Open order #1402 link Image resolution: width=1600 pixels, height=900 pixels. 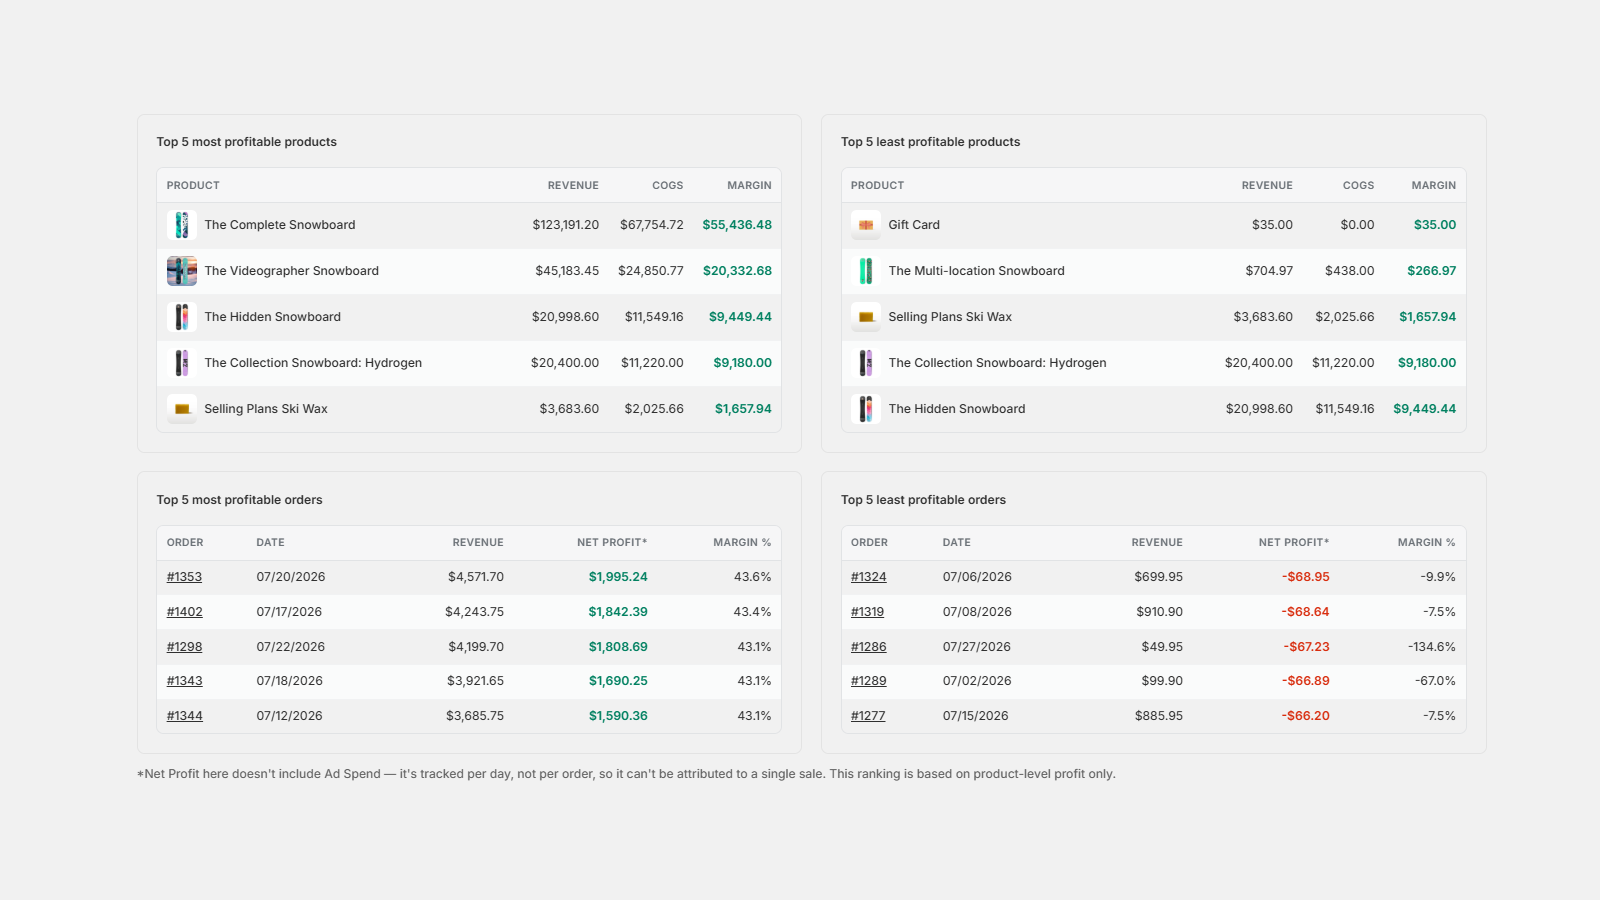(185, 612)
